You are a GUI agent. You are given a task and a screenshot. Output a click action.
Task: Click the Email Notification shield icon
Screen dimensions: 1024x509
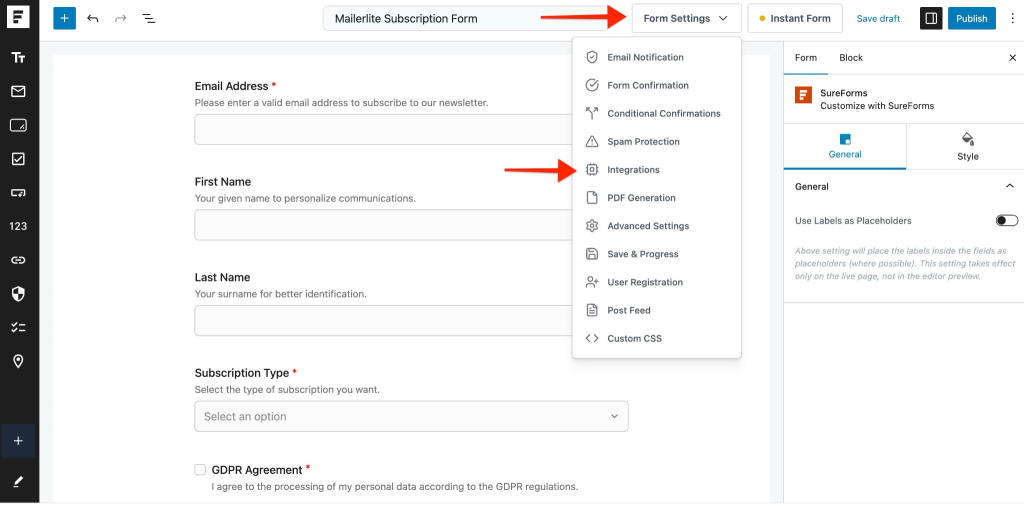pyautogui.click(x=592, y=57)
